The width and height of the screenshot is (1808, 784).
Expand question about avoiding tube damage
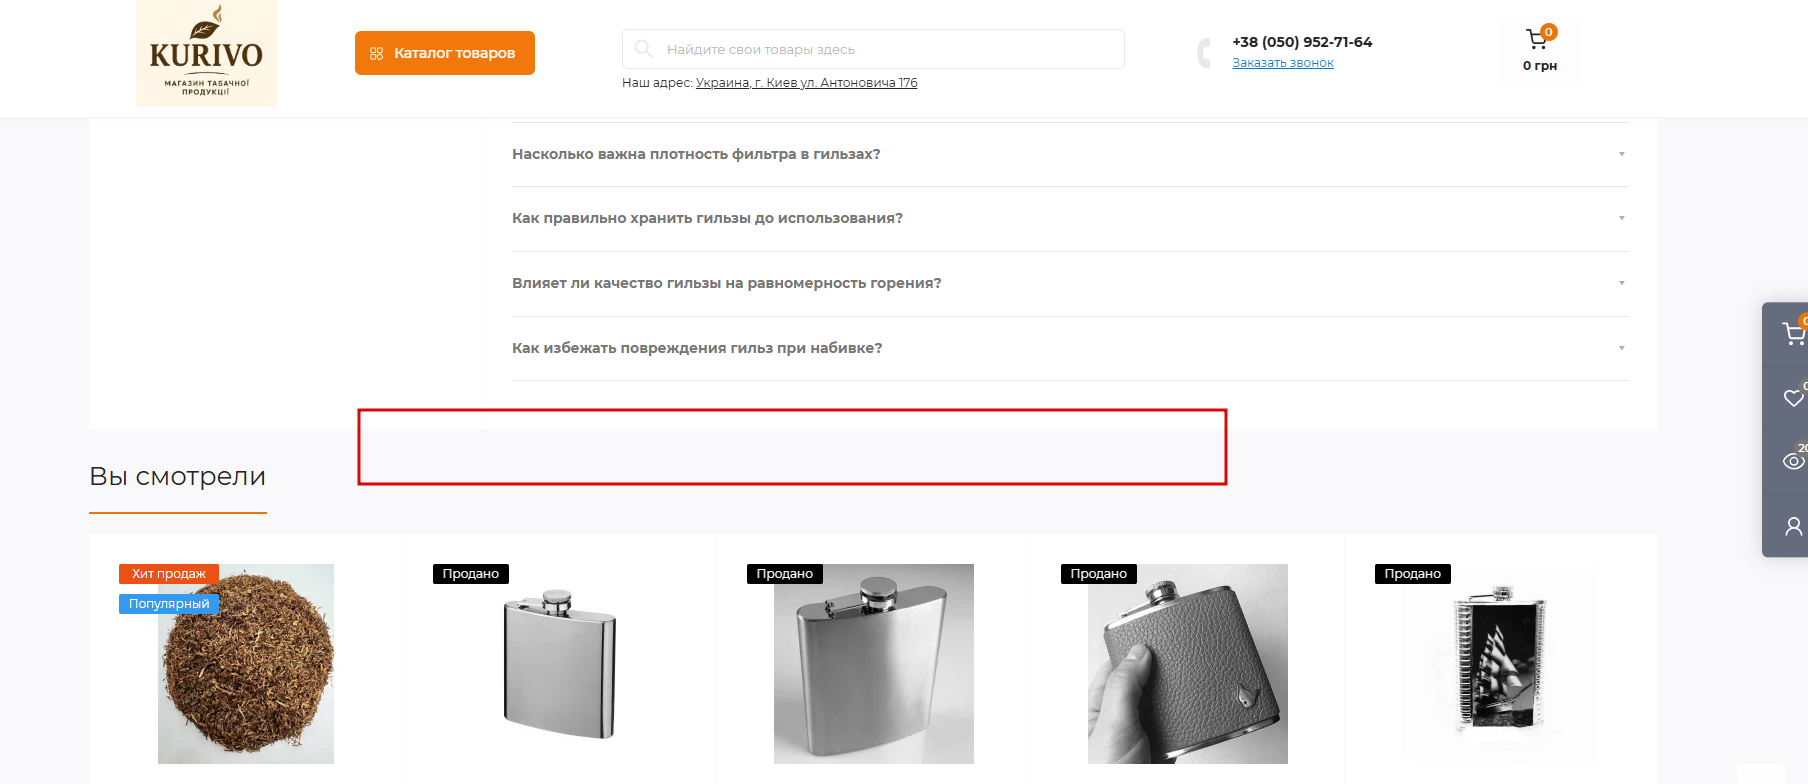pos(1069,348)
